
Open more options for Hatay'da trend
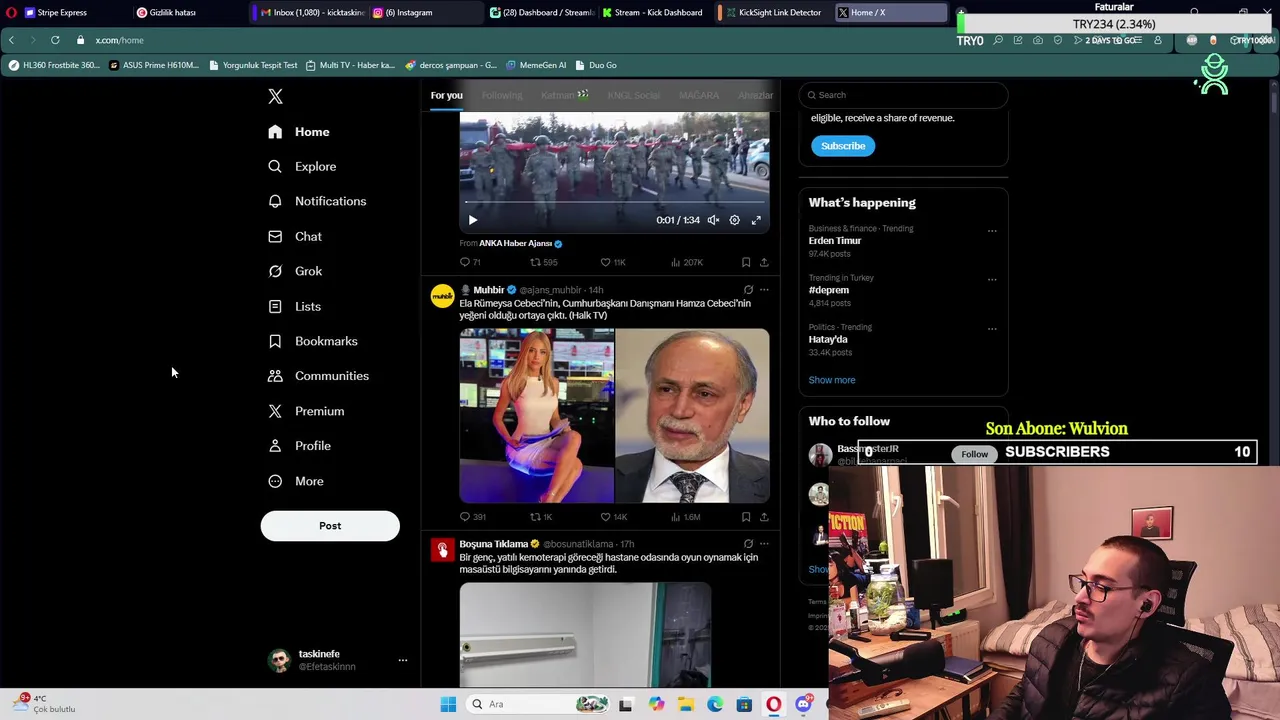992,329
